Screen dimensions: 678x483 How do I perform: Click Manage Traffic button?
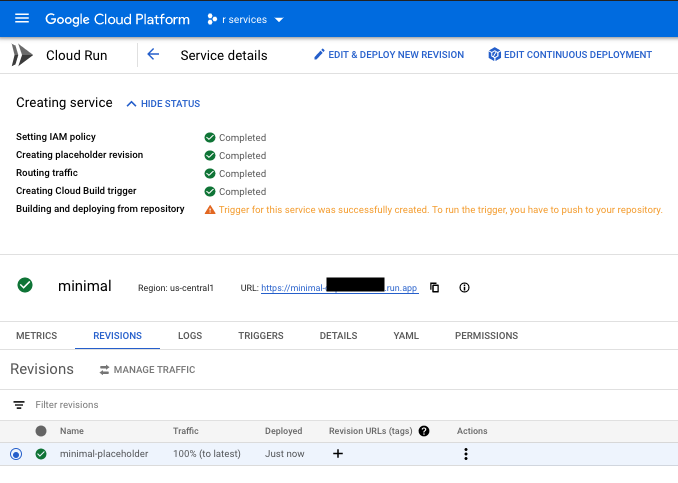click(x=147, y=370)
